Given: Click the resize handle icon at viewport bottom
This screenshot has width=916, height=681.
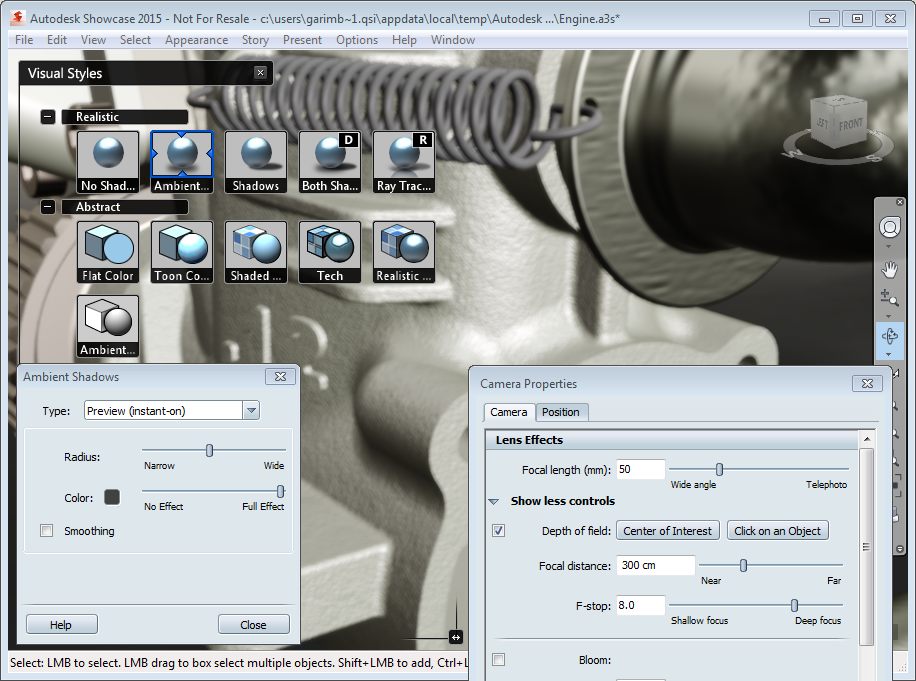Looking at the screenshot, I should [456, 637].
